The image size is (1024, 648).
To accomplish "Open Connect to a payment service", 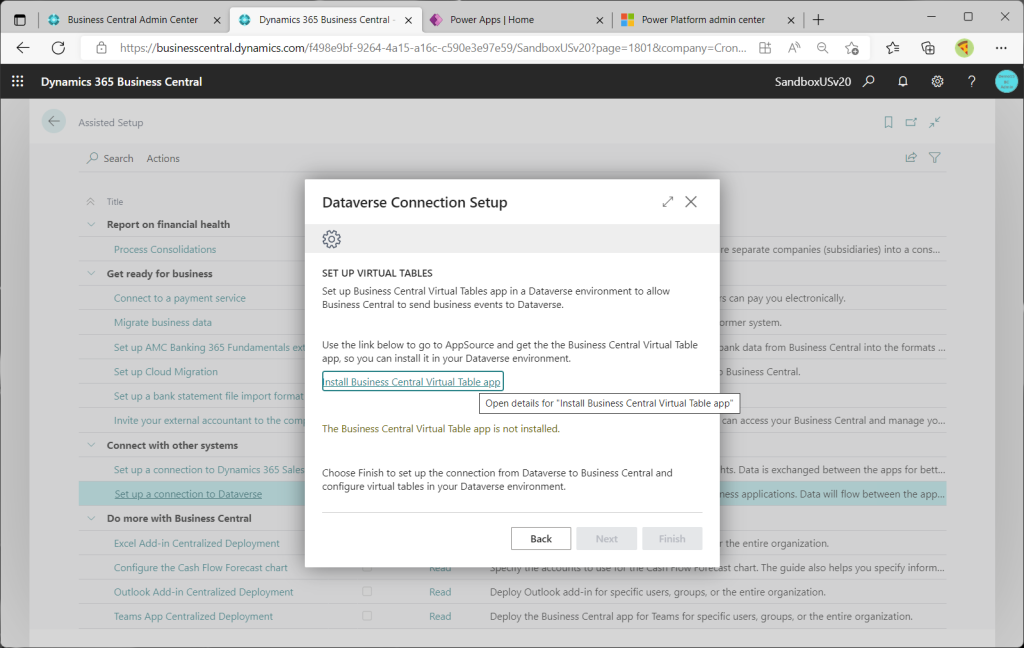I will click(x=180, y=298).
